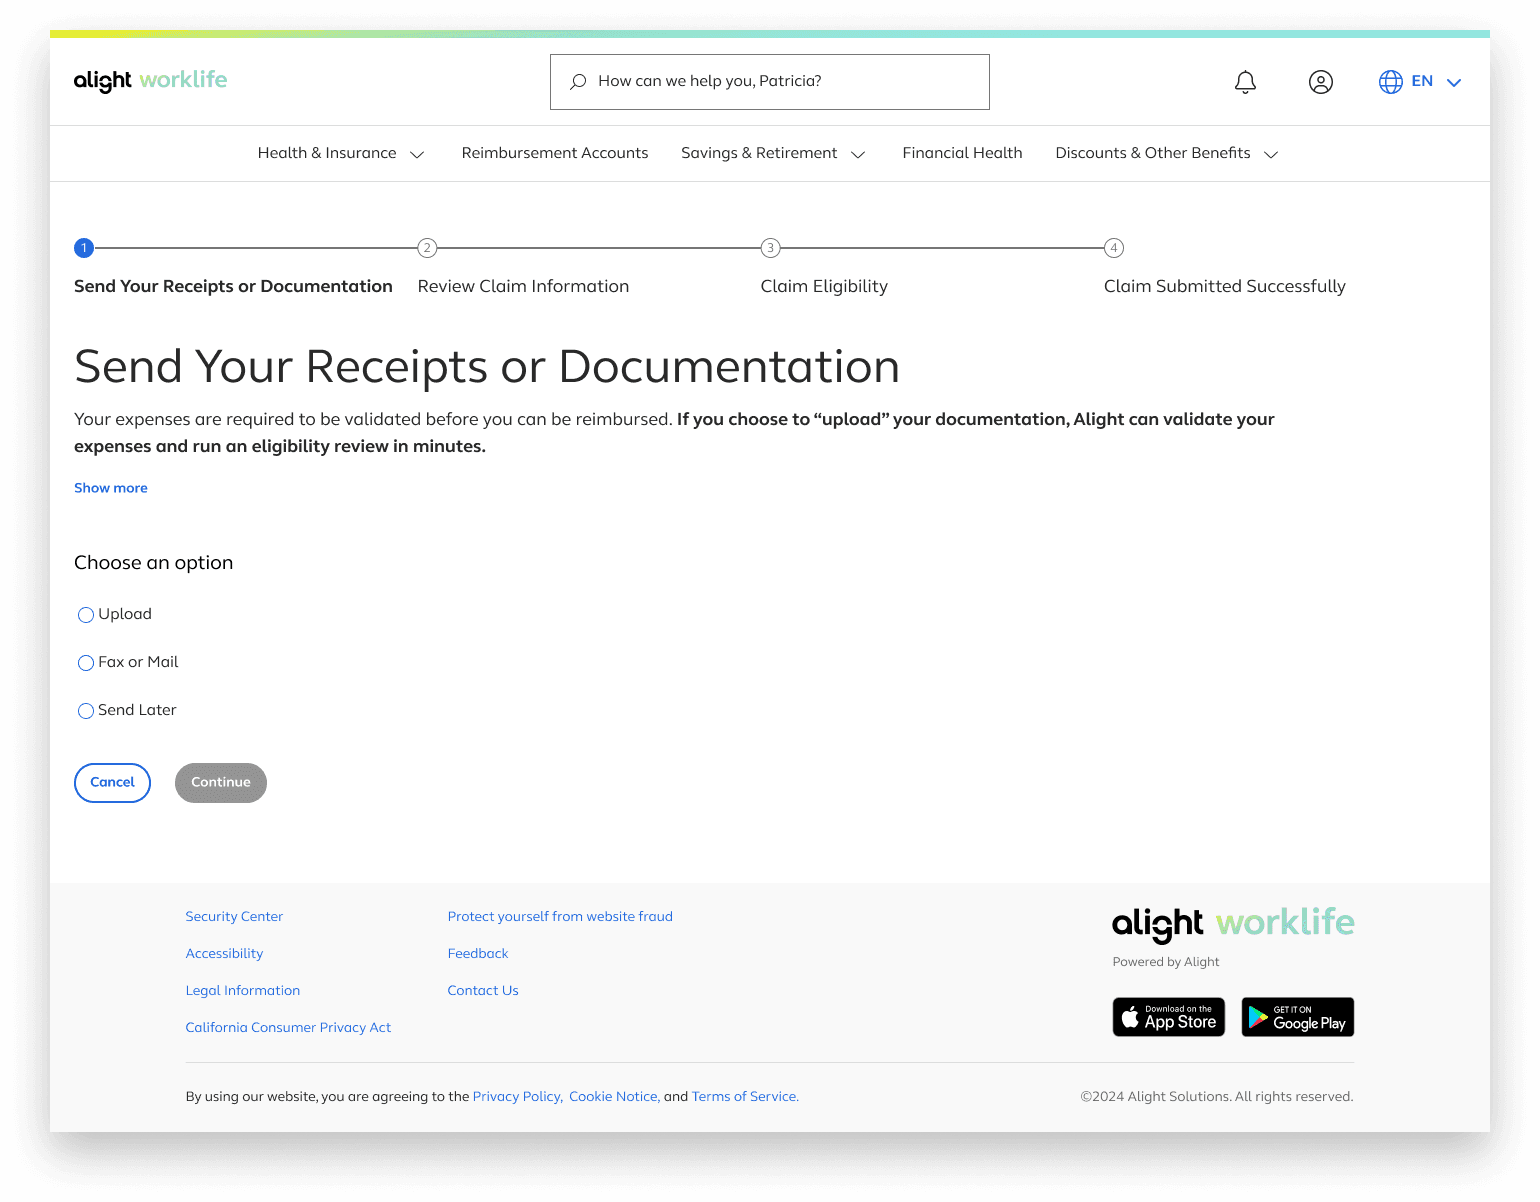Click step 1 circle in progress tracker
The width and height of the screenshot is (1540, 1202).
(84, 248)
